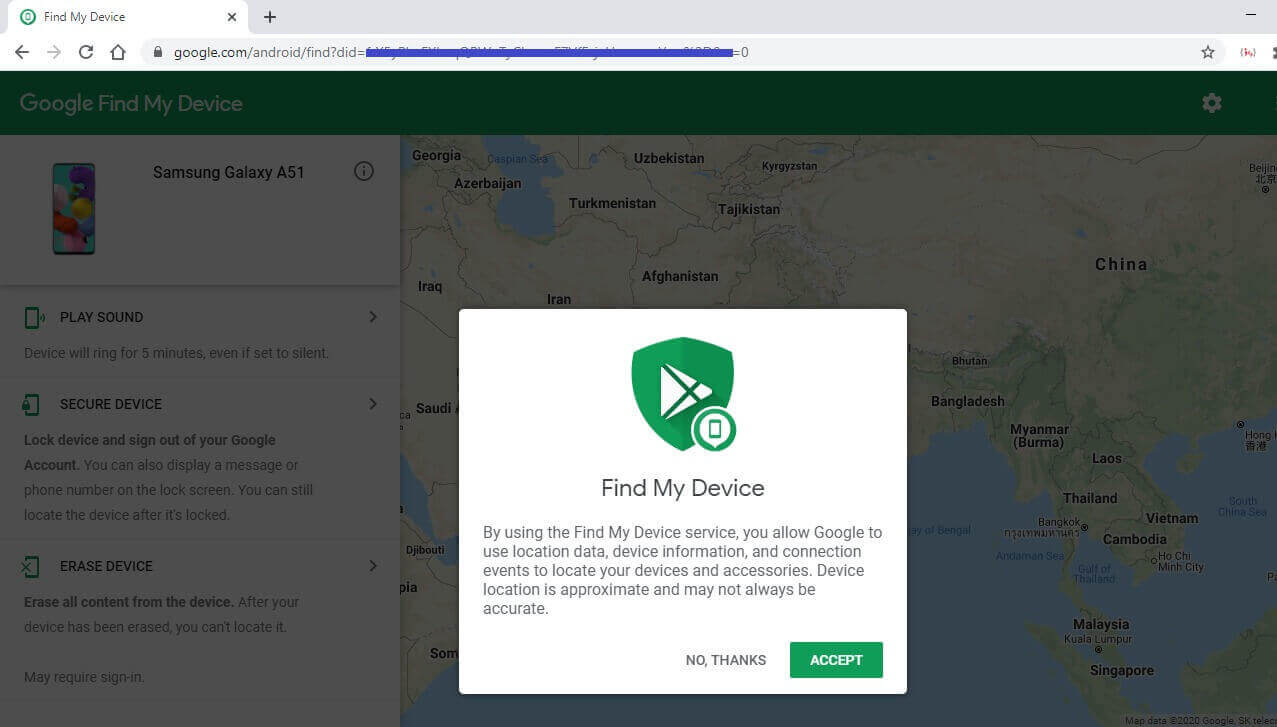This screenshot has height=727, width=1277.
Task: Expand the ERASE DEVICE option chevron
Action: click(x=373, y=566)
